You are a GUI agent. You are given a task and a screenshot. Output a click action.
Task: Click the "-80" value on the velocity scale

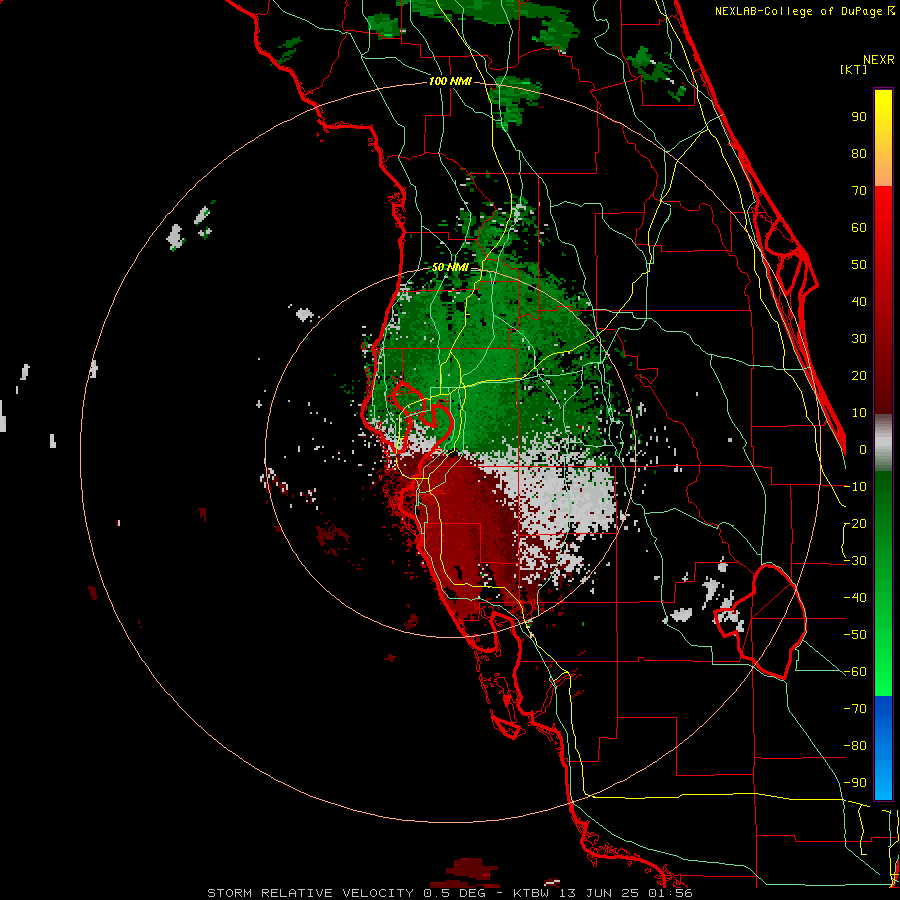(855, 746)
